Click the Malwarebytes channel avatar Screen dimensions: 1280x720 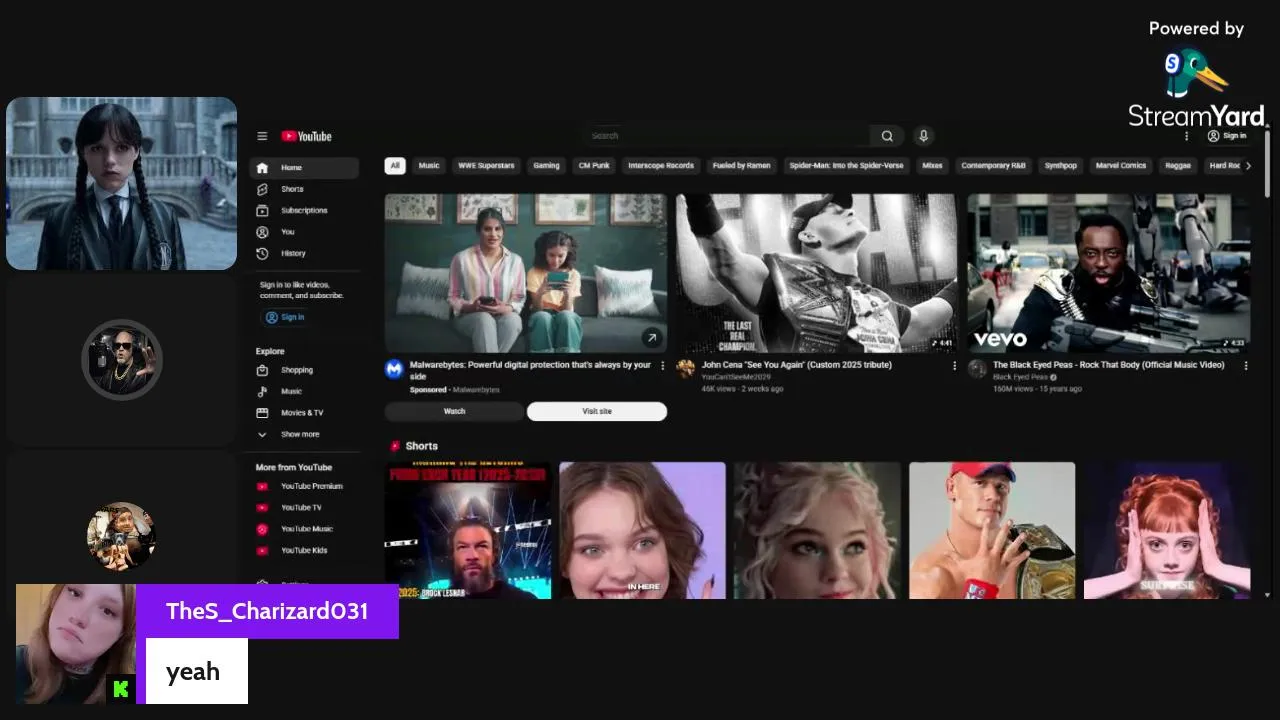394,369
